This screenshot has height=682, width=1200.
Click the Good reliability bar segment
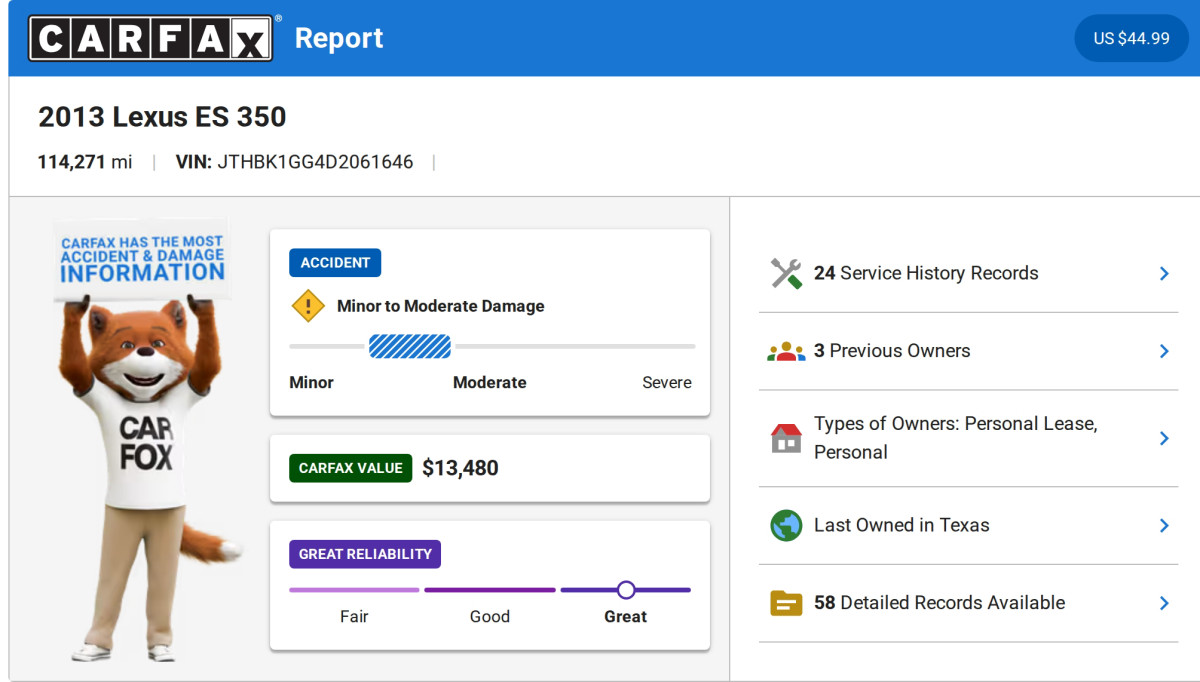490,590
